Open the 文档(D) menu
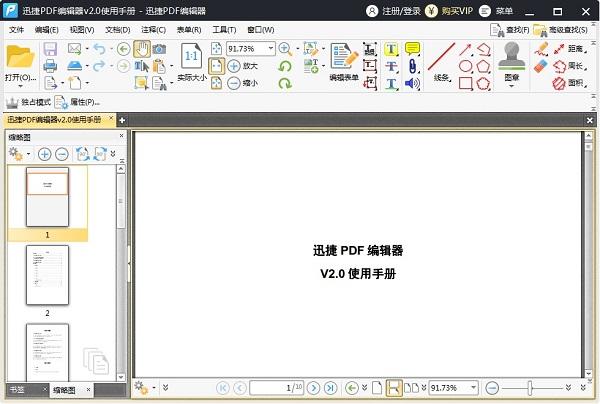 click(x=117, y=29)
